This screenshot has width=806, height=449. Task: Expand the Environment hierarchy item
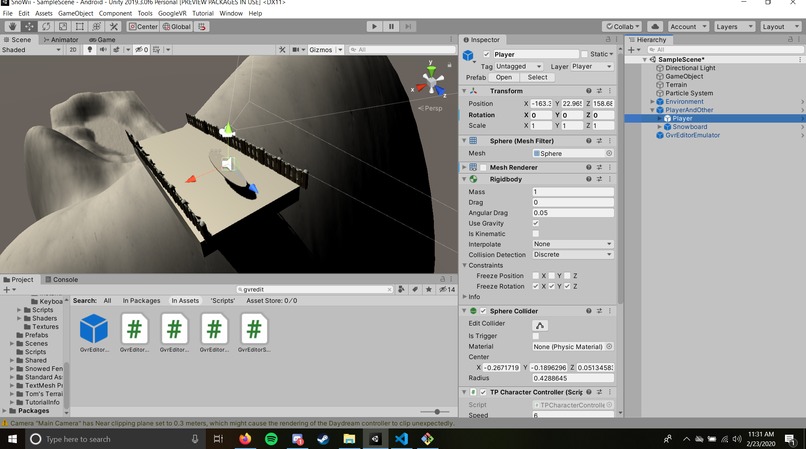click(652, 102)
